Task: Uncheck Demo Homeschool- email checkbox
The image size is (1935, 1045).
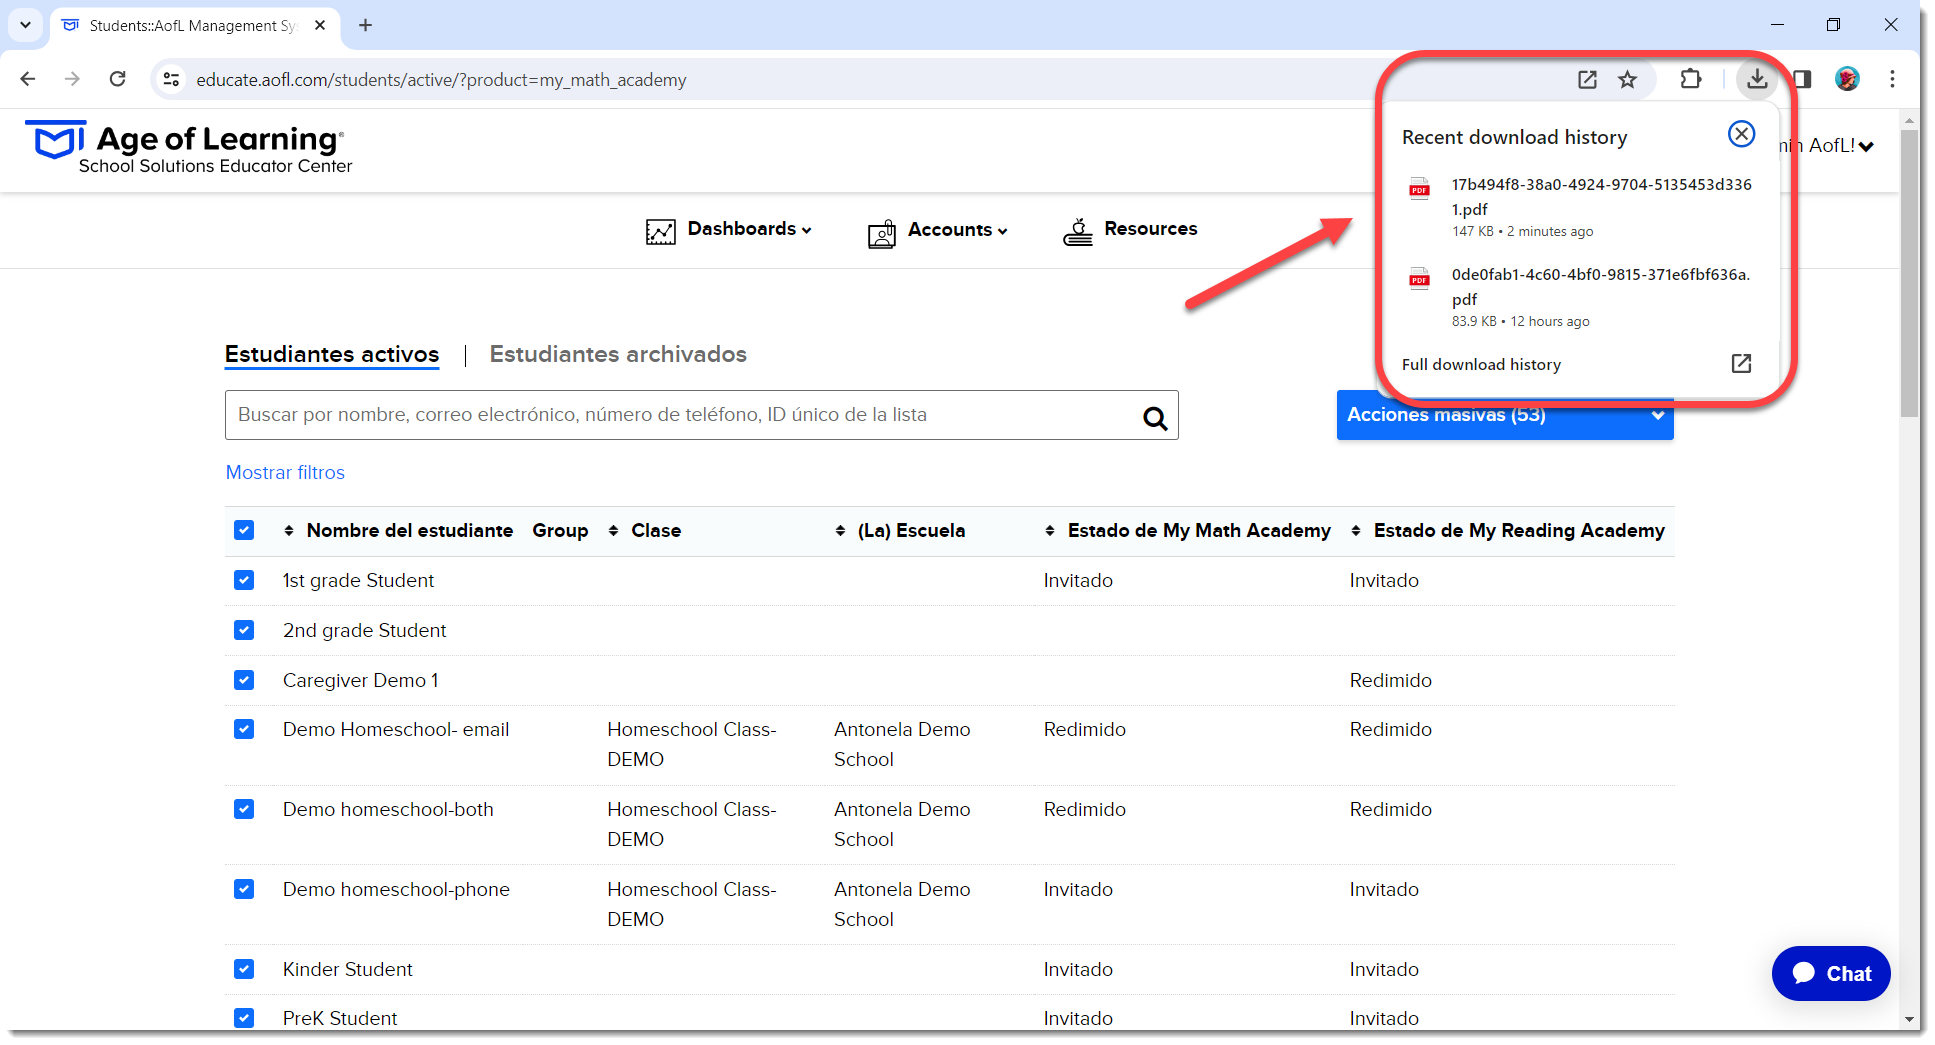Action: tap(244, 729)
